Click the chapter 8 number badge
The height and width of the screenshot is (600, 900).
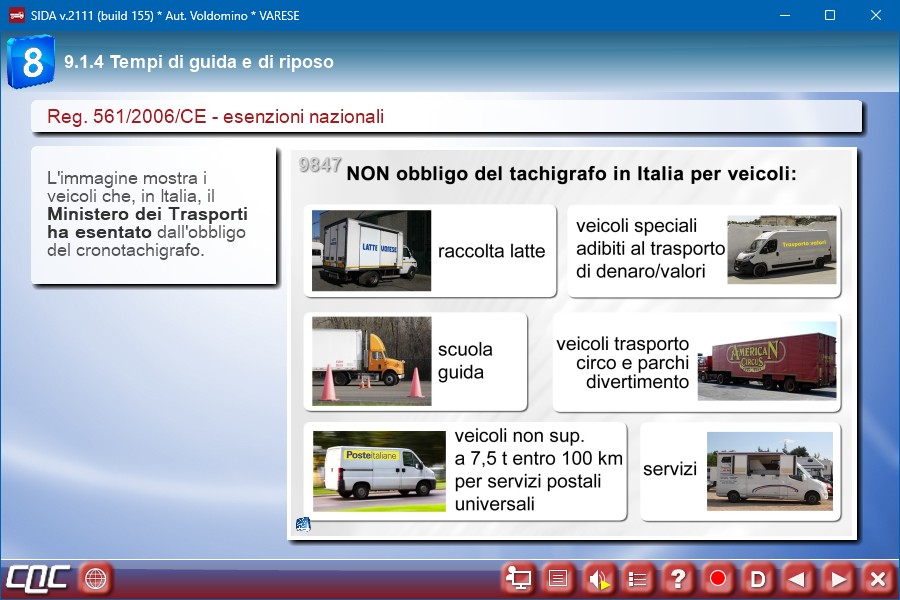point(31,62)
